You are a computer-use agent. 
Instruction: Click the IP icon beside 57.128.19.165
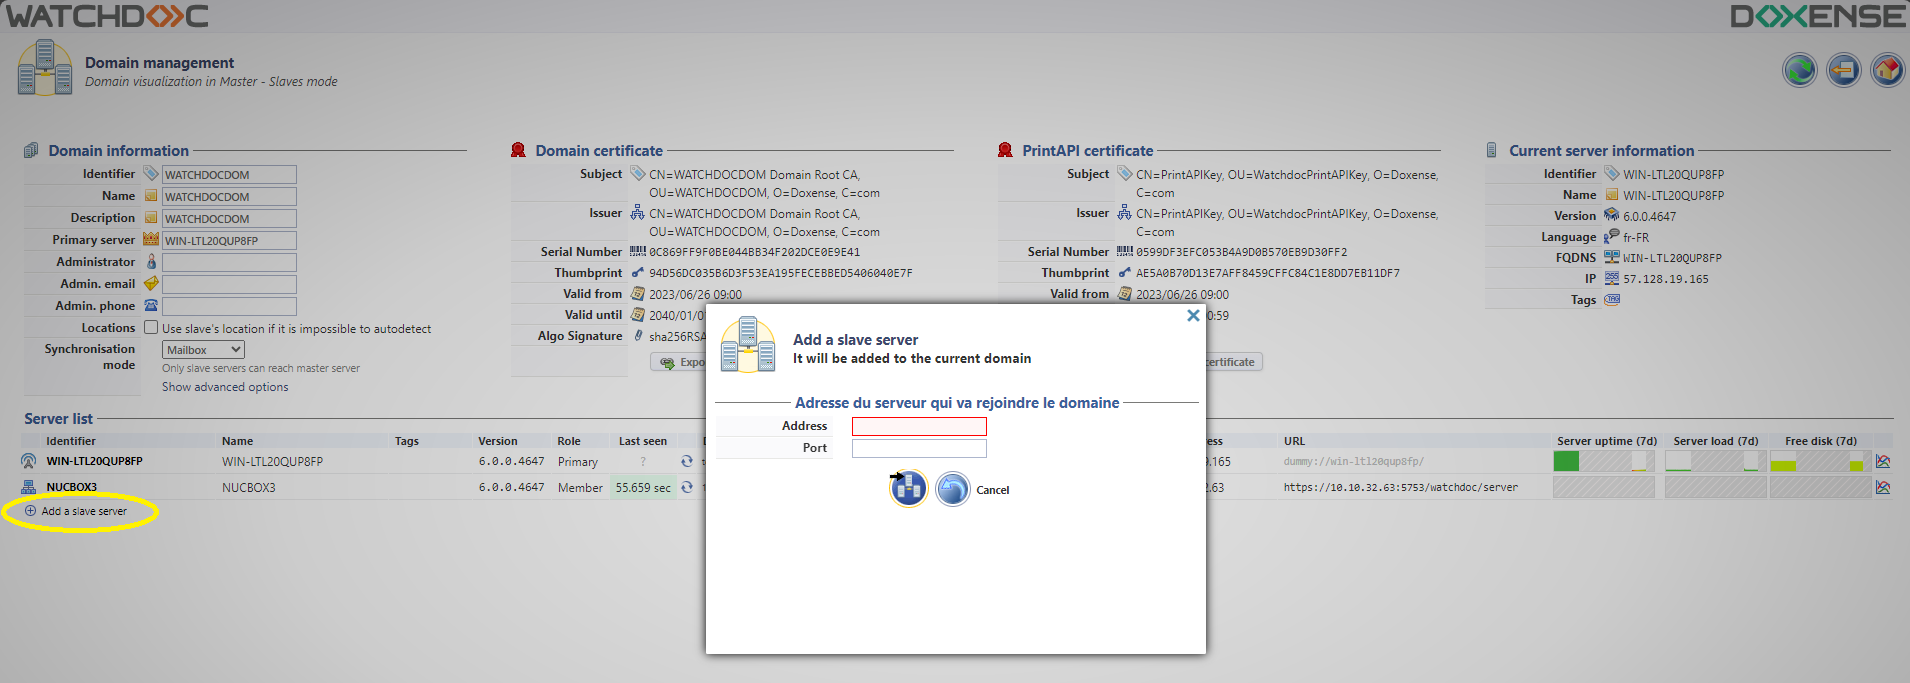click(x=1611, y=278)
